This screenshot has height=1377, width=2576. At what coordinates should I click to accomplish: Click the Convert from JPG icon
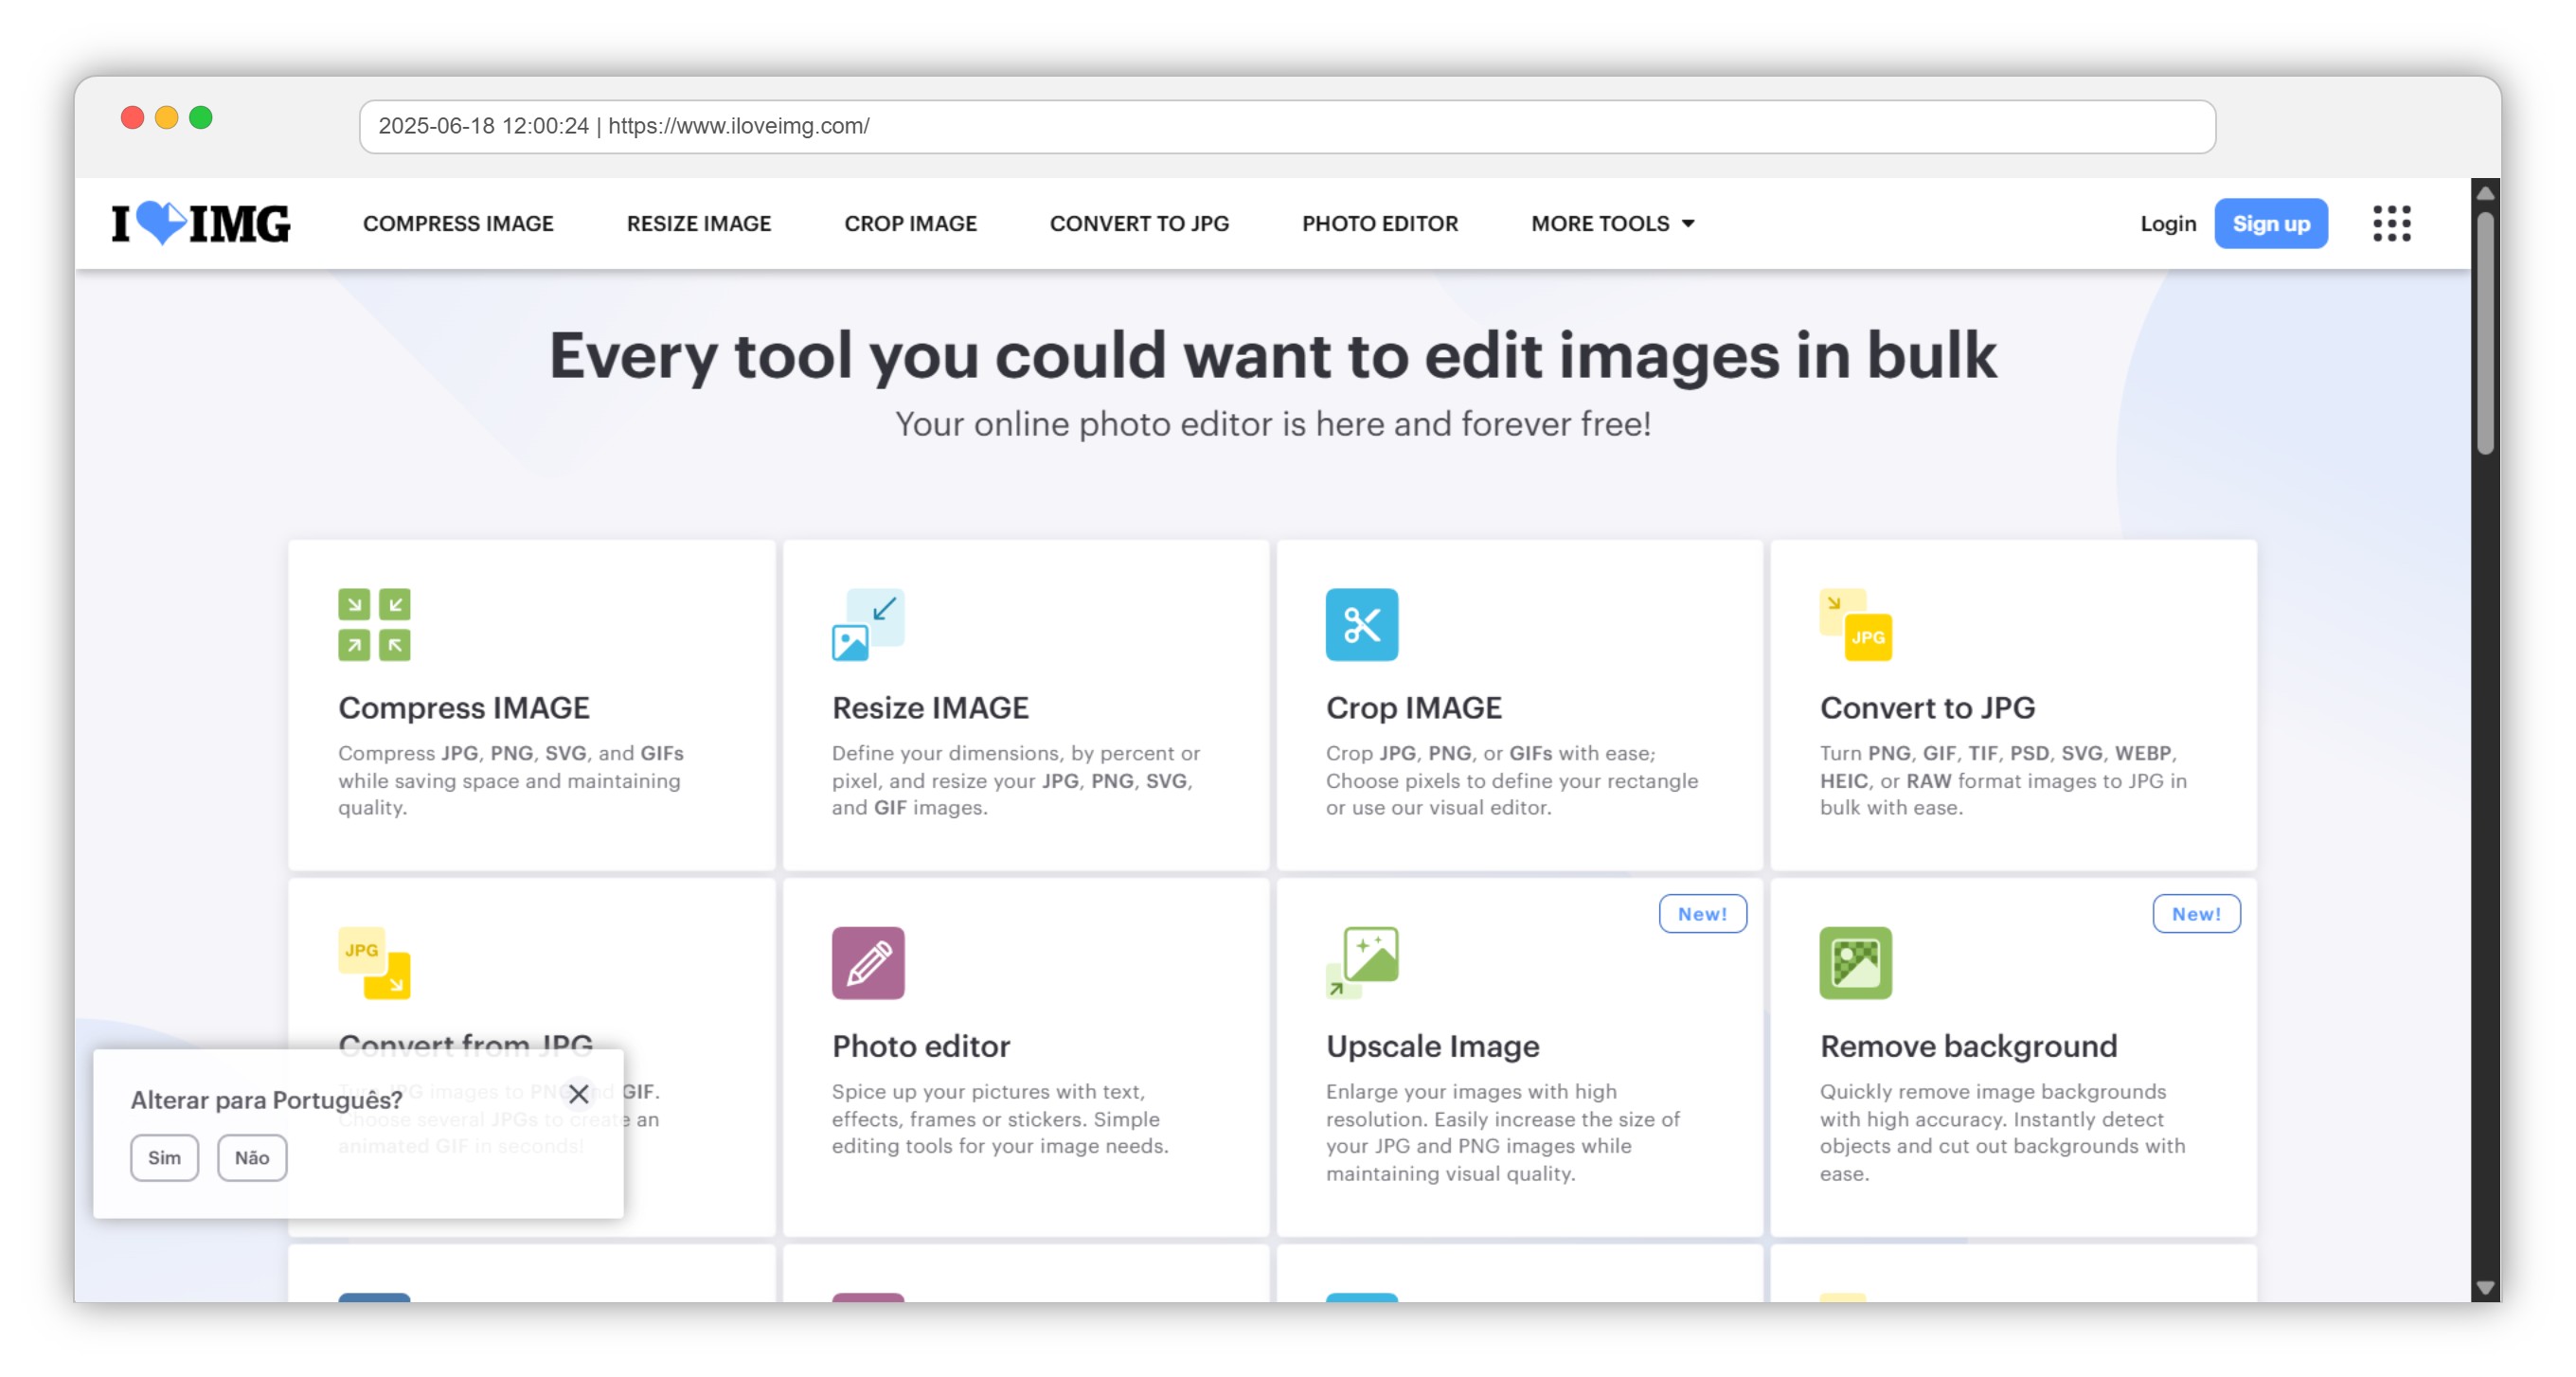[x=374, y=962]
